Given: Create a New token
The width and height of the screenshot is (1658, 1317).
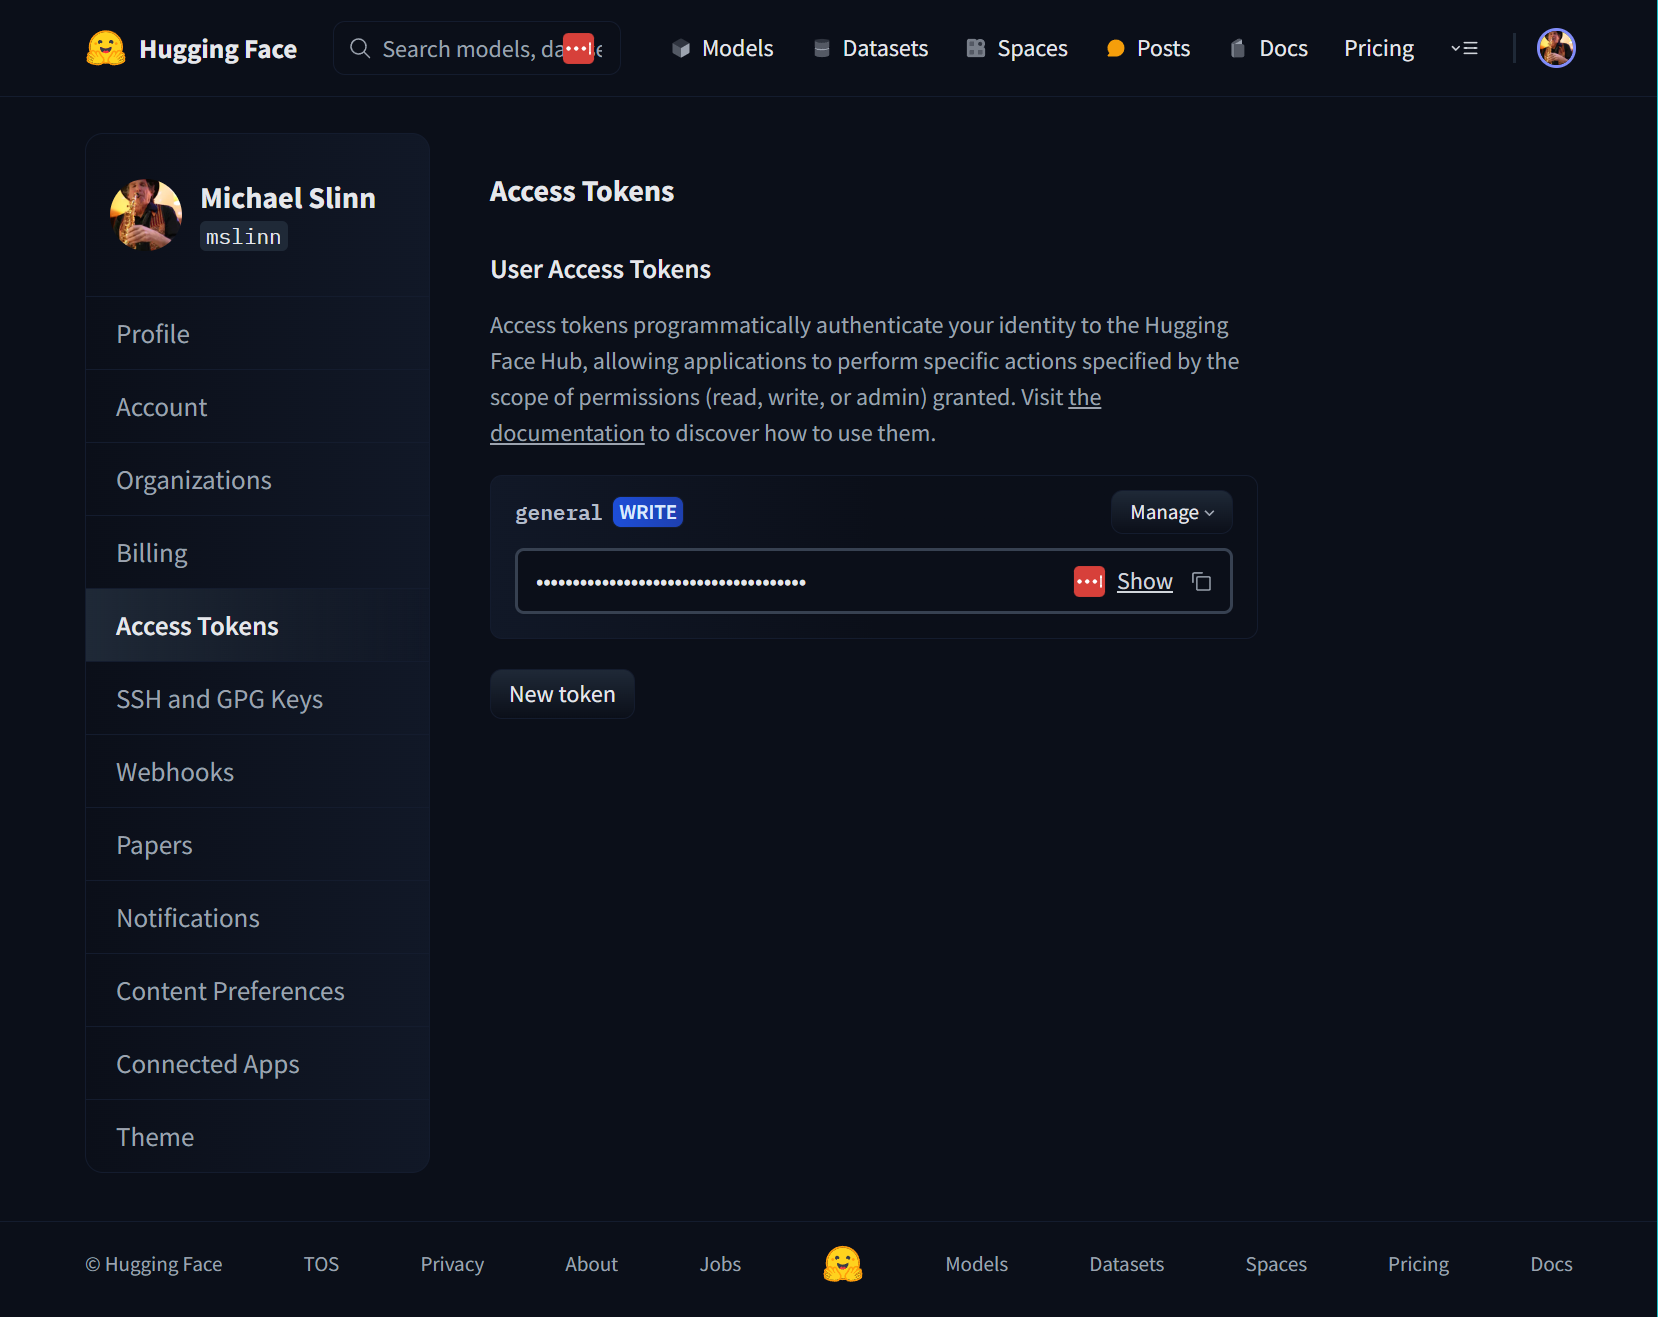Looking at the screenshot, I should 562,695.
